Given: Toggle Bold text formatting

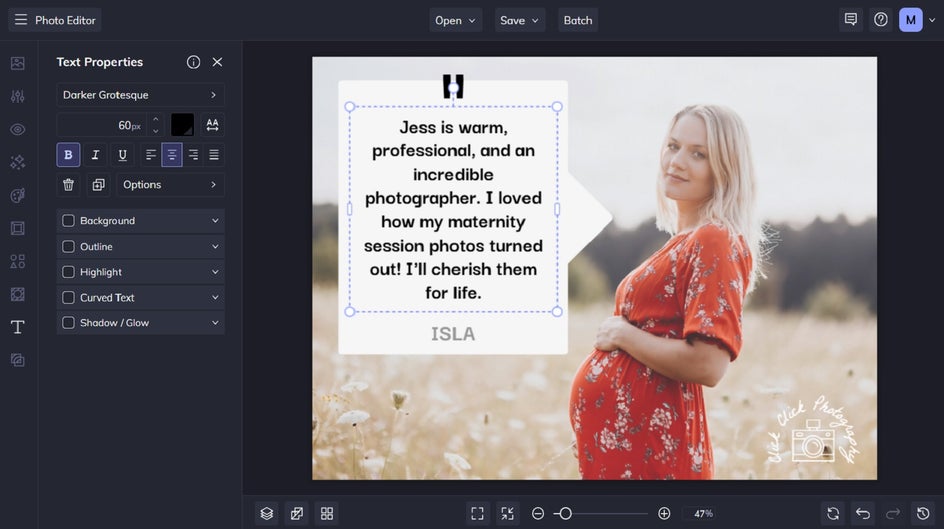Looking at the screenshot, I should (68, 155).
